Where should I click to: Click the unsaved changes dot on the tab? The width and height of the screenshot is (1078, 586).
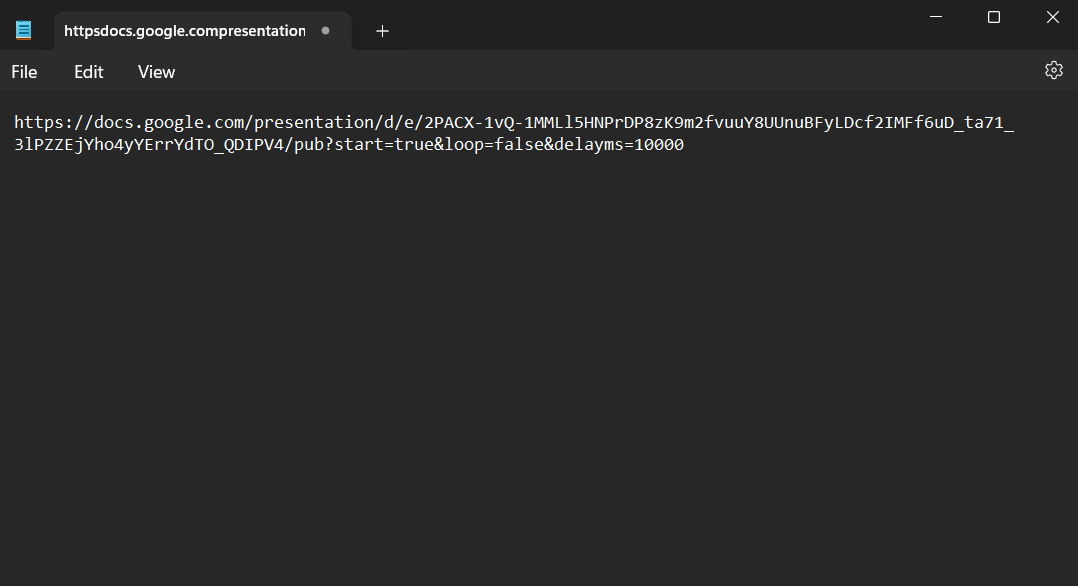click(x=325, y=31)
